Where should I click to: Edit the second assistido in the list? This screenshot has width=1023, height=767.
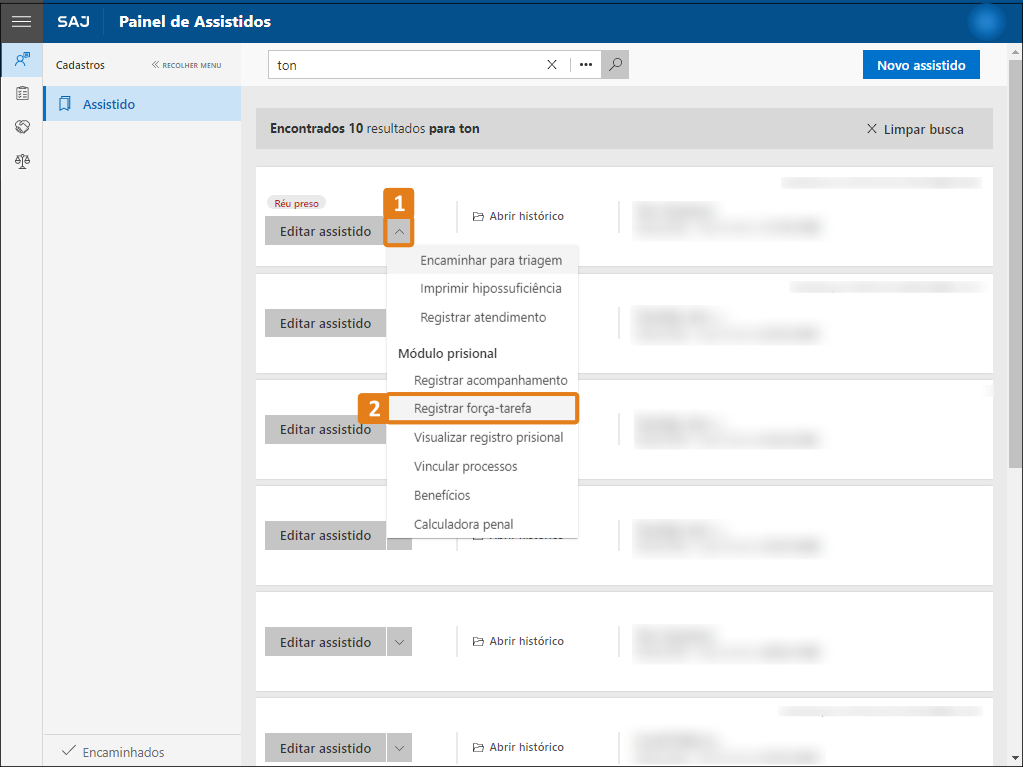[325, 323]
